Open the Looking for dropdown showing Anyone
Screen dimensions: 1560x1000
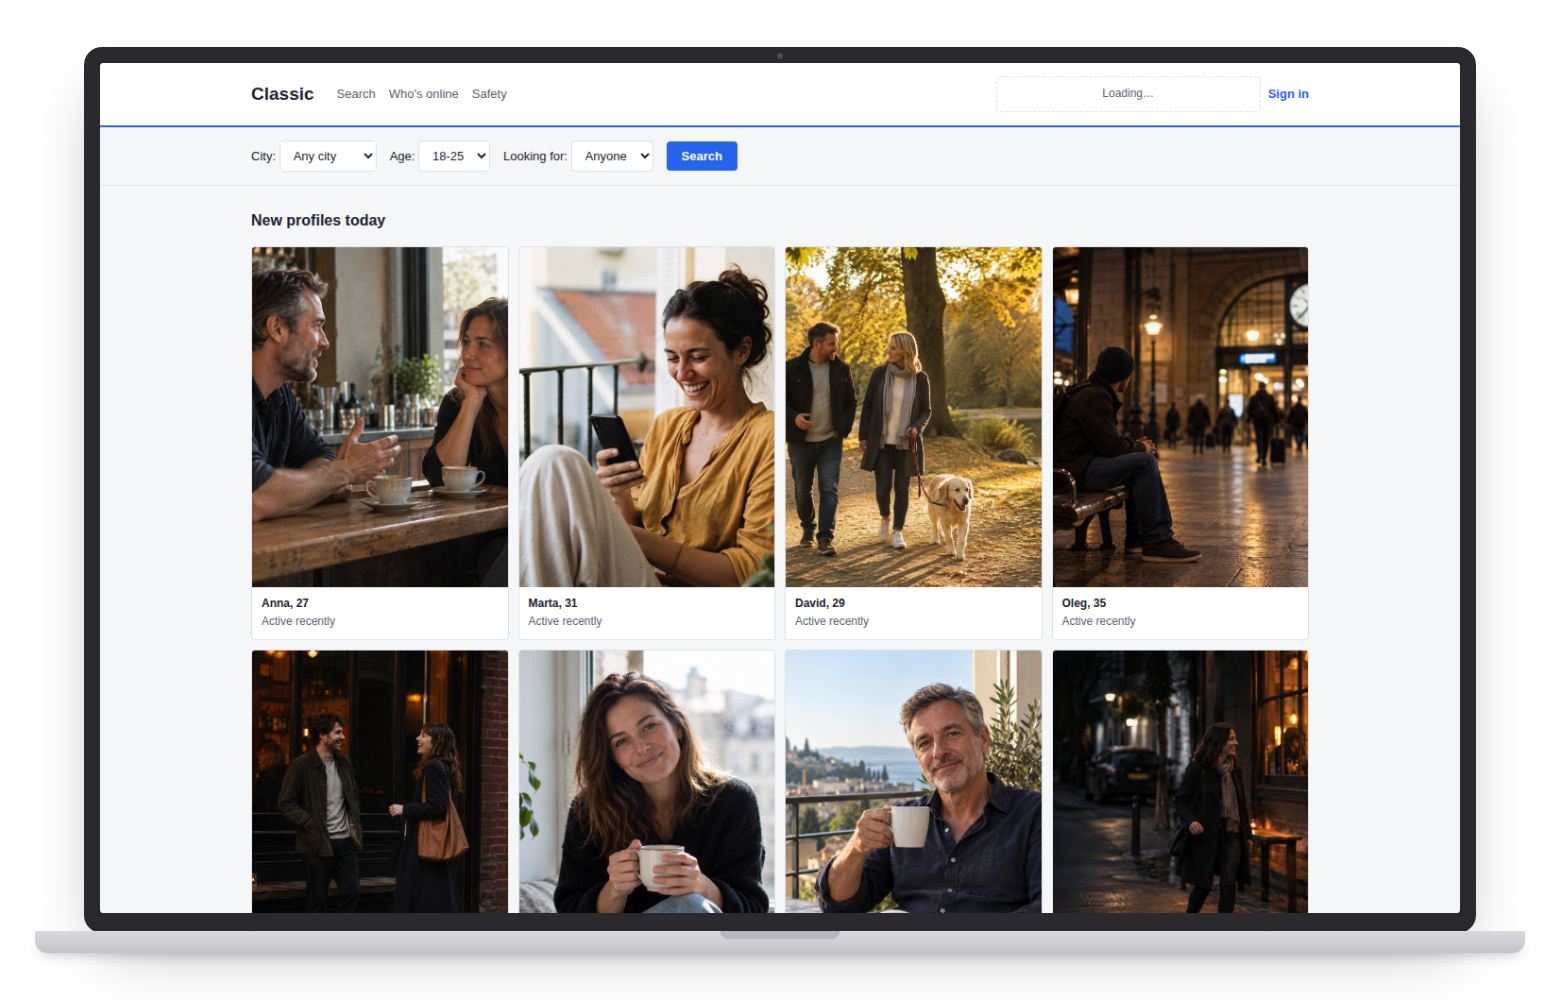612,156
